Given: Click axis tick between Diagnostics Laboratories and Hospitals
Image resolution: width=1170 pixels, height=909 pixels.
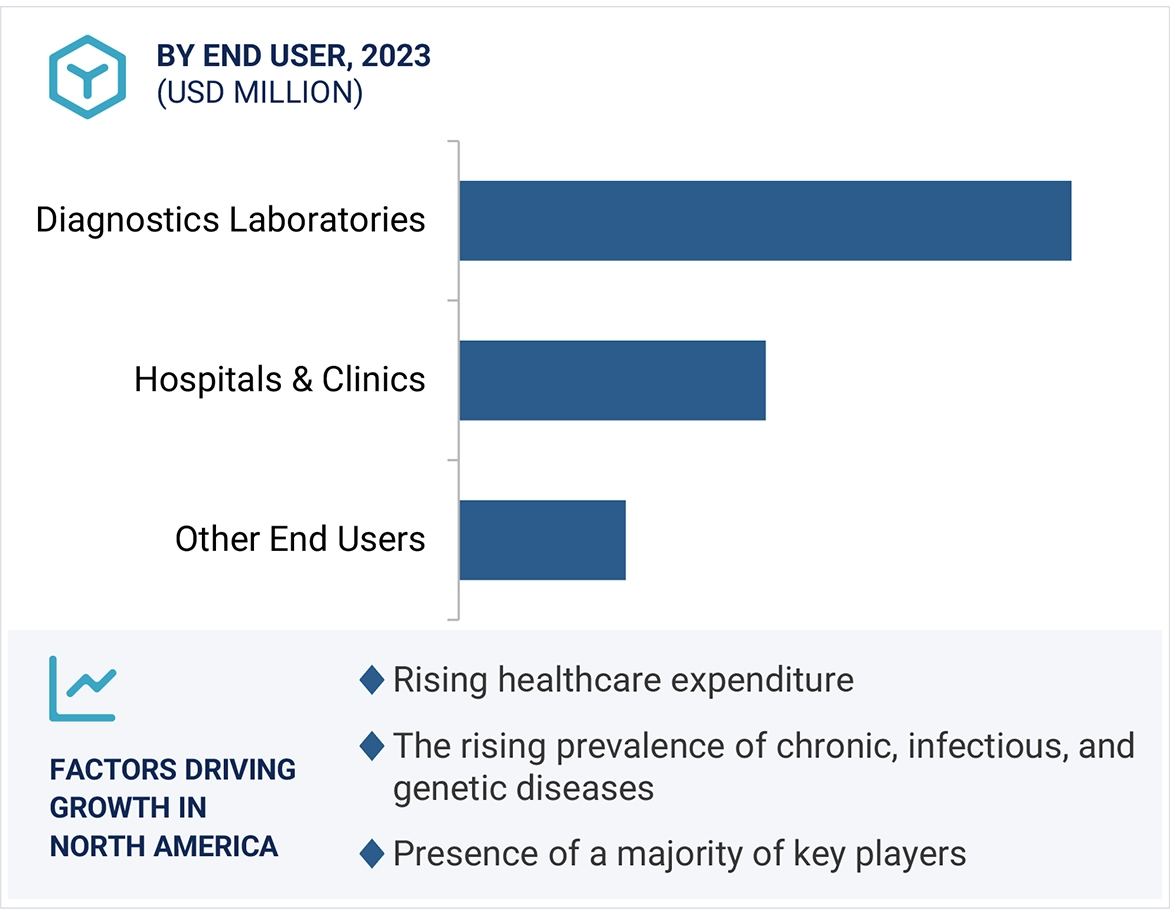Looking at the screenshot, I should pyautogui.click(x=452, y=300).
